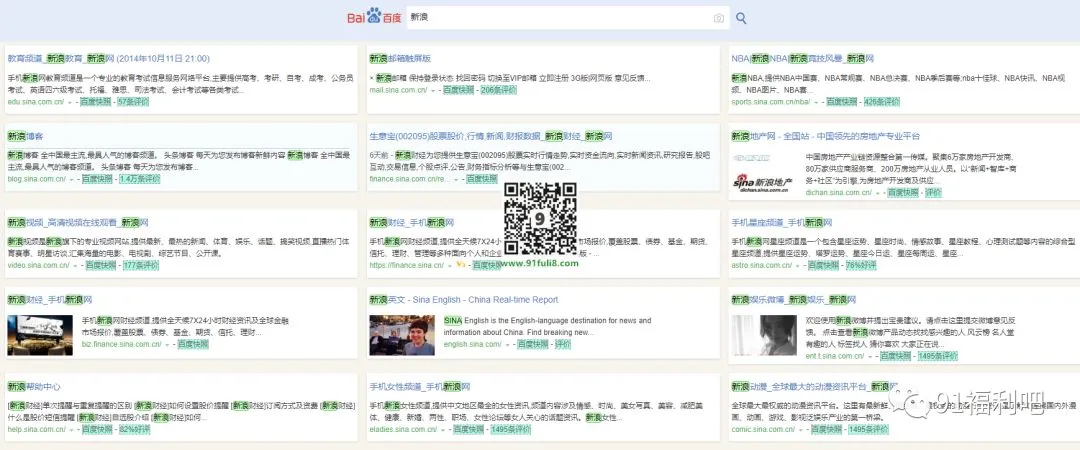The width and height of the screenshot is (1080, 450).
Task: Click the ent.t.sina.com.cn/ URL text
Action: point(835,356)
